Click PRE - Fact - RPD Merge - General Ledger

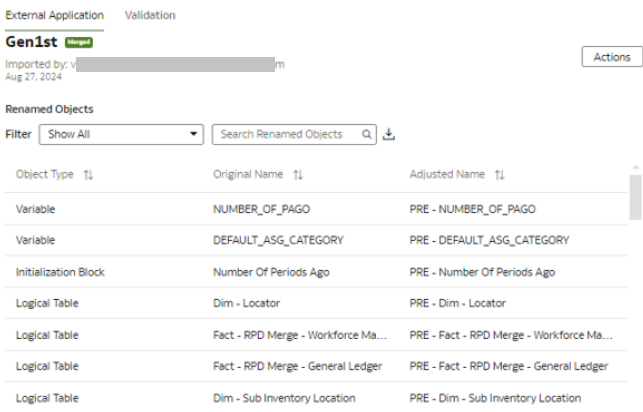508,366
